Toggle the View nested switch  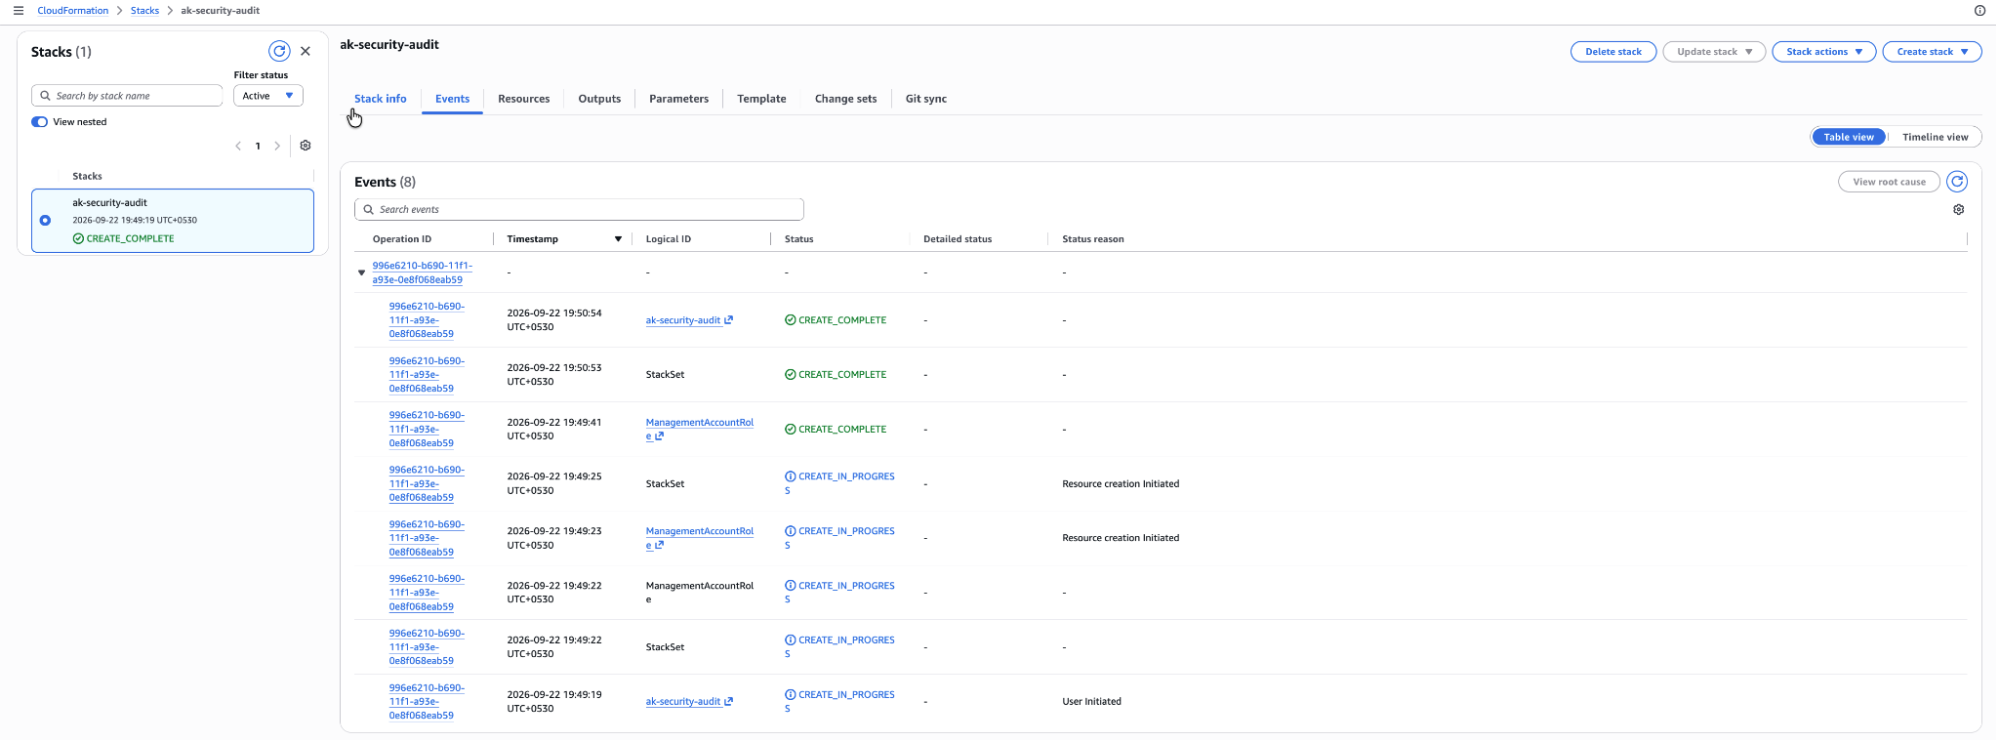[40, 122]
